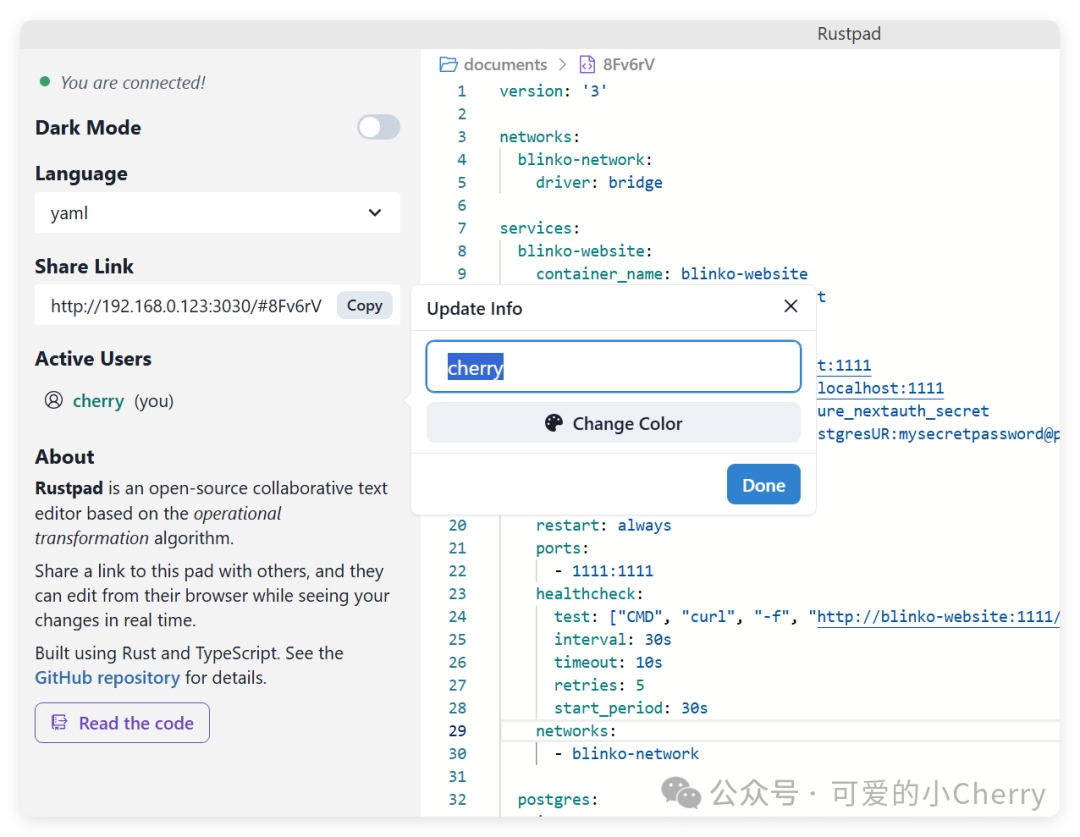Screen dimensions: 1080x837
Task: Click the container_name: blinko-website line
Action: point(672,274)
